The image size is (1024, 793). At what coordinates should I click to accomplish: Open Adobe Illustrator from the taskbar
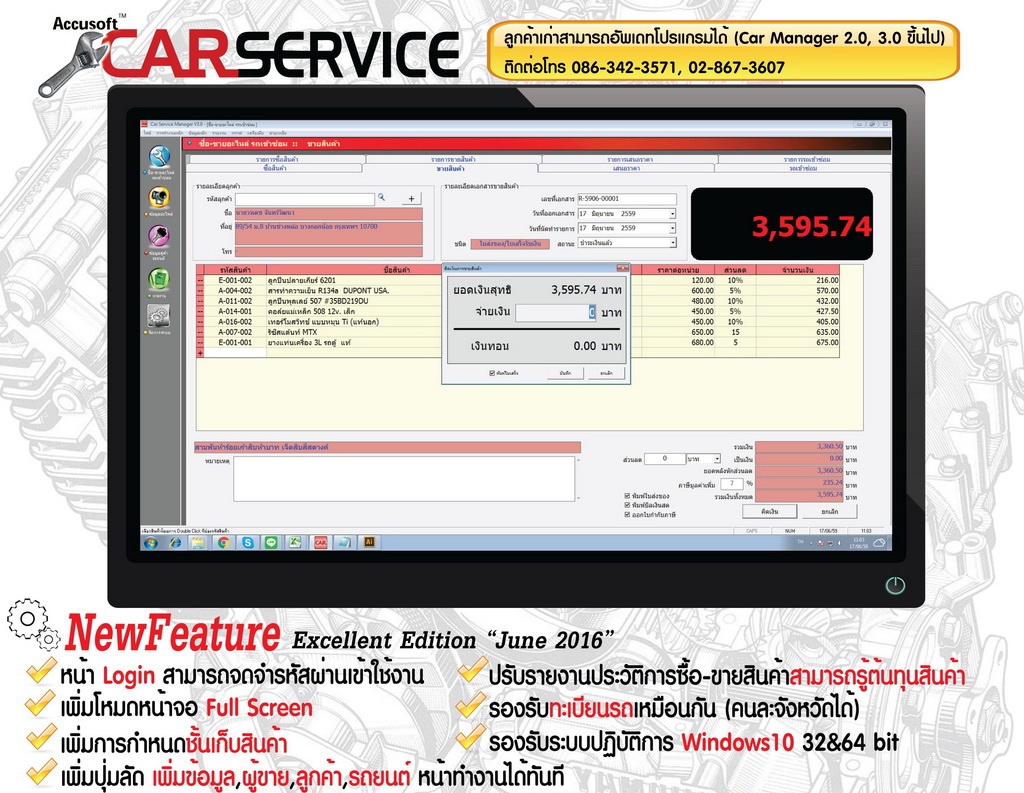pyautogui.click(x=369, y=542)
